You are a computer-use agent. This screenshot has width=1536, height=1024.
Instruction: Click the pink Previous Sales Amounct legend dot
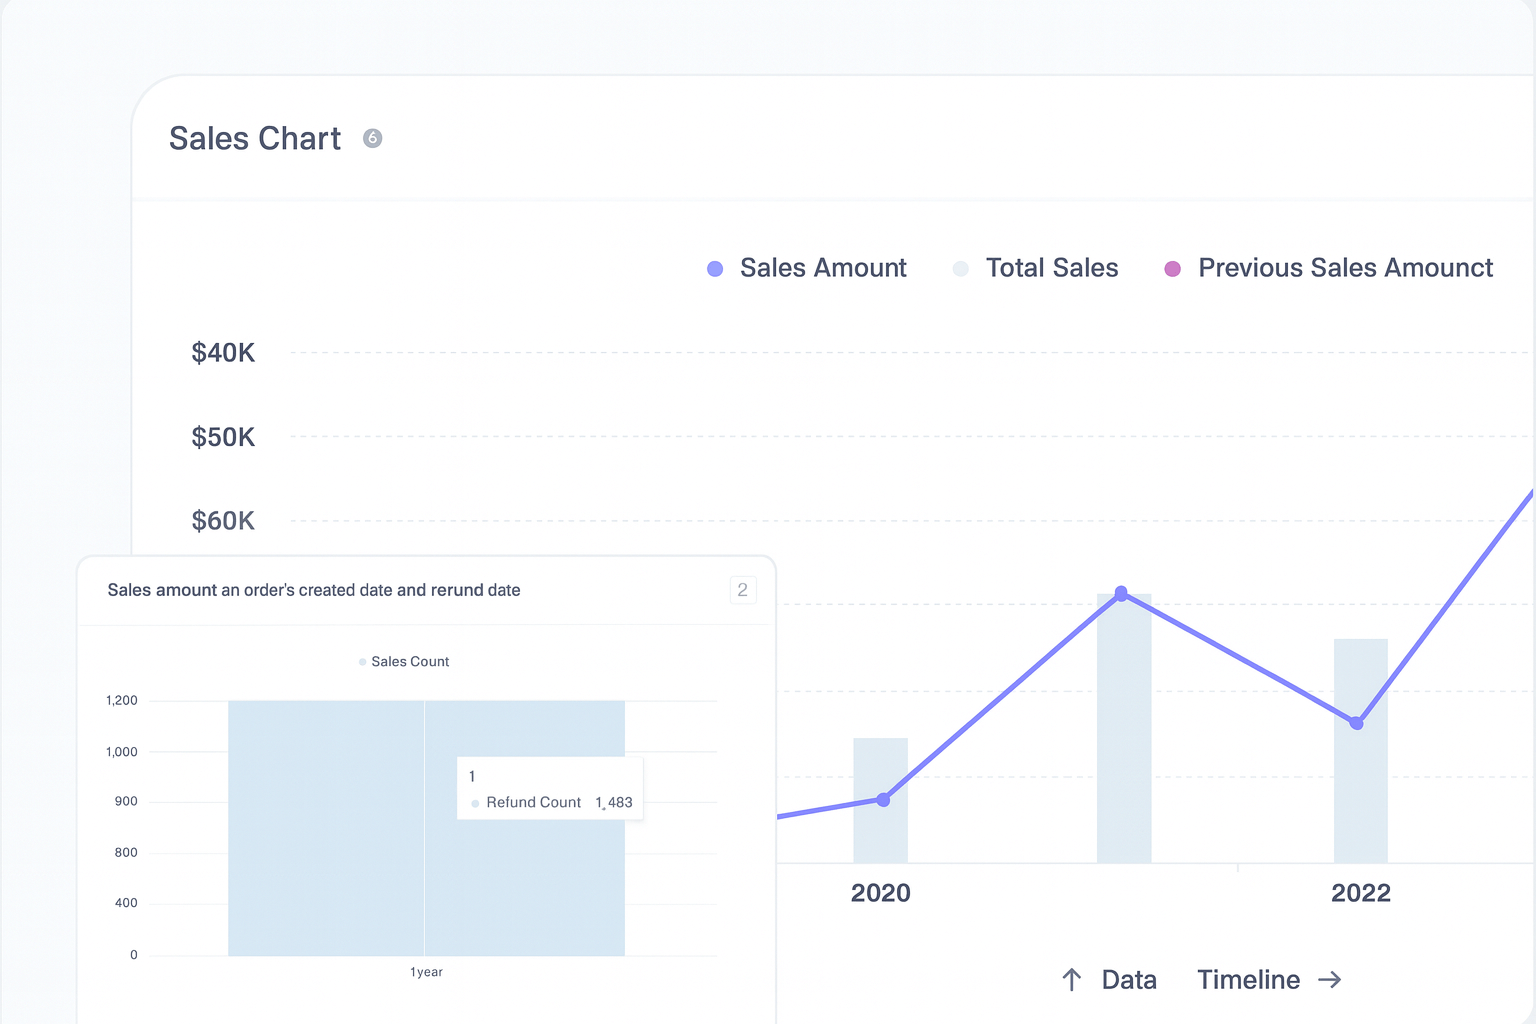(1172, 268)
